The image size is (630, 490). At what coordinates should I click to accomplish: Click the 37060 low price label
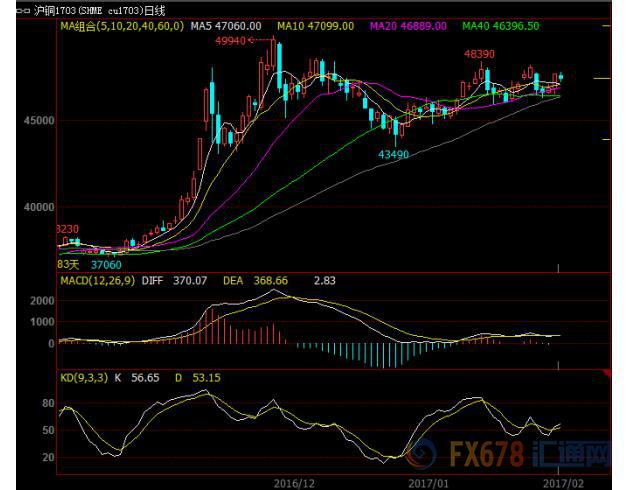click(106, 264)
